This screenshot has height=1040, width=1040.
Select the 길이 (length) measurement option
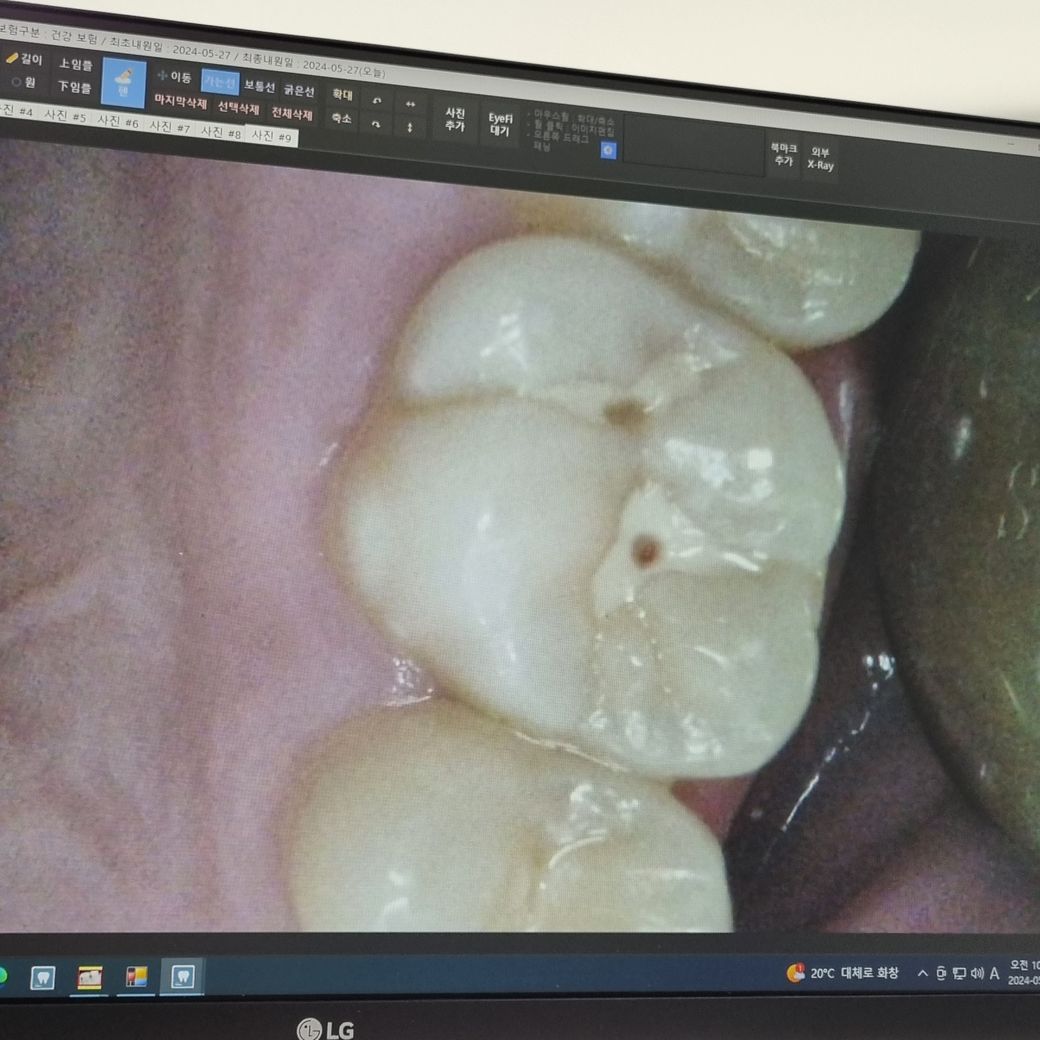(24, 58)
